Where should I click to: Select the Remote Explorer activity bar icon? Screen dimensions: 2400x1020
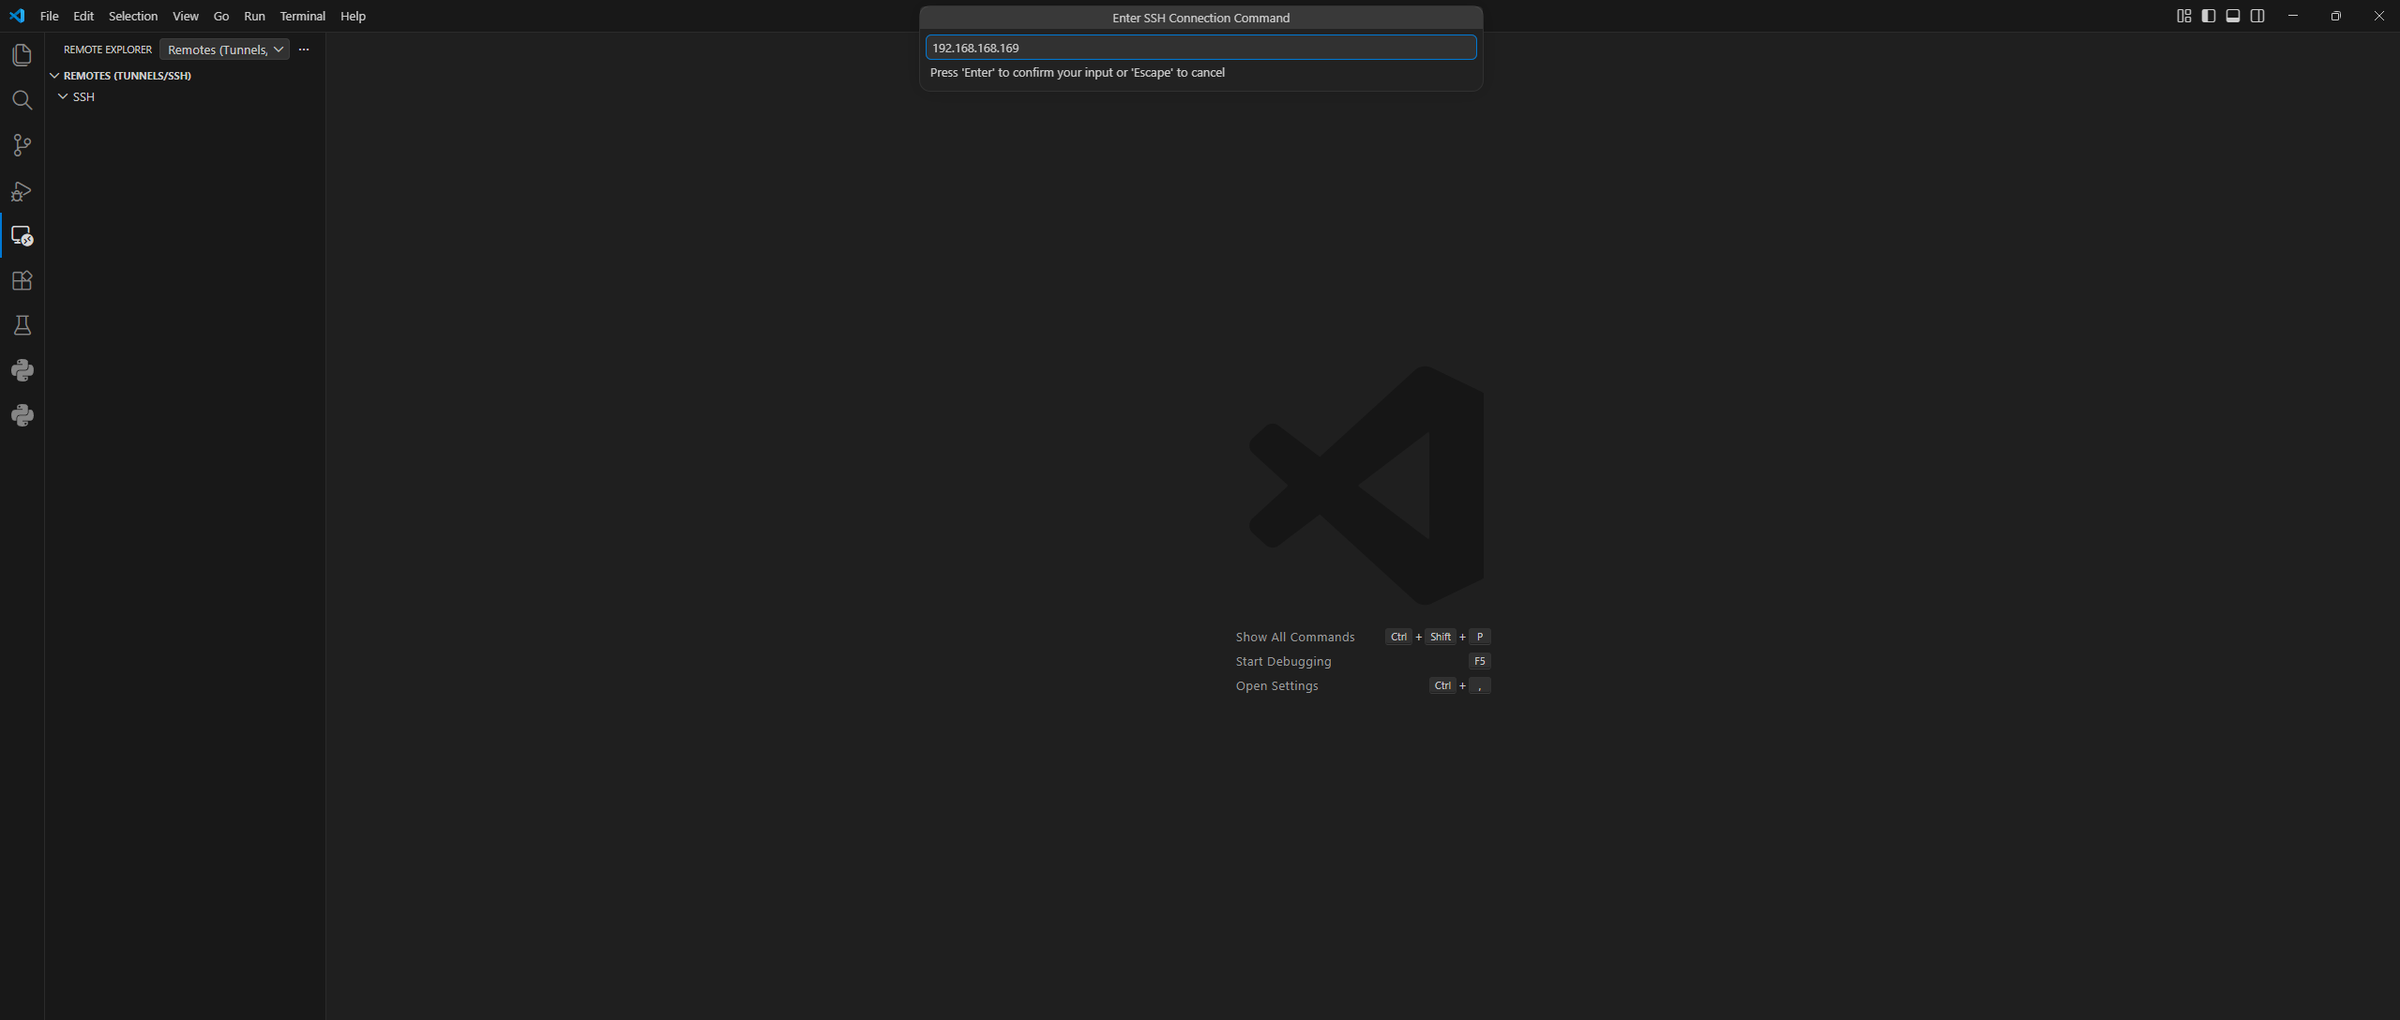(x=22, y=235)
